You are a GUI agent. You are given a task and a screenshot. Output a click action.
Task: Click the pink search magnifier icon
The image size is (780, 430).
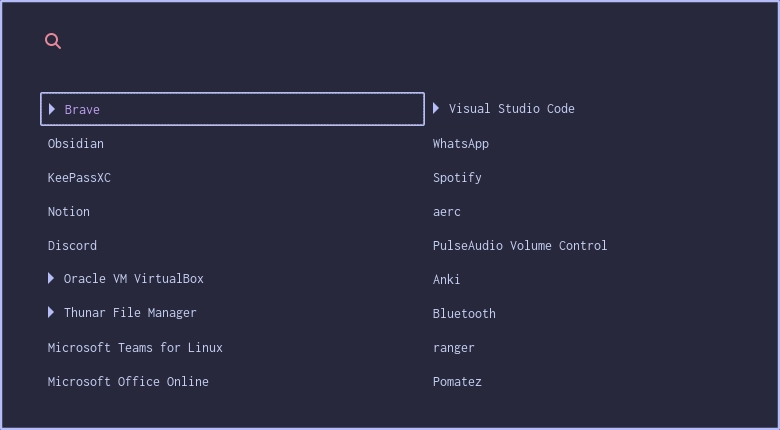click(53, 41)
